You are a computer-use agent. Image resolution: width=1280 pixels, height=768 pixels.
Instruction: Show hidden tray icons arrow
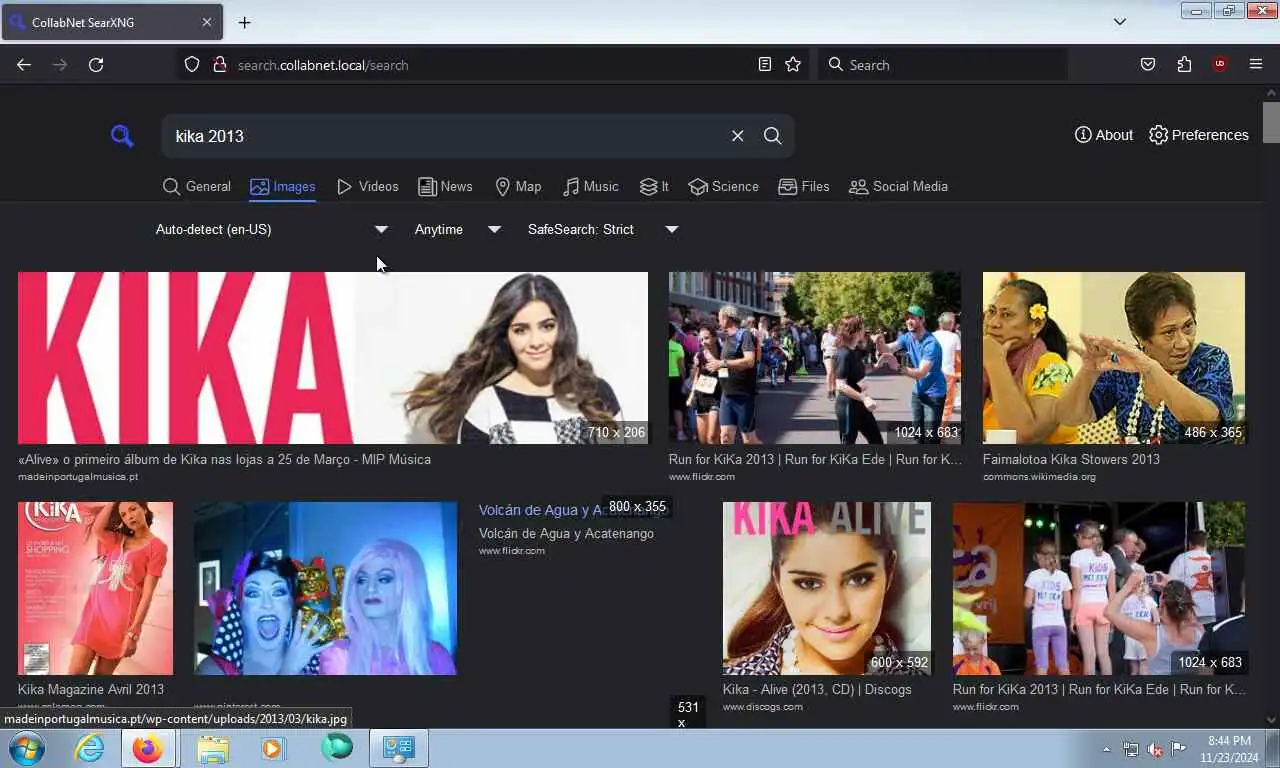(x=1106, y=749)
